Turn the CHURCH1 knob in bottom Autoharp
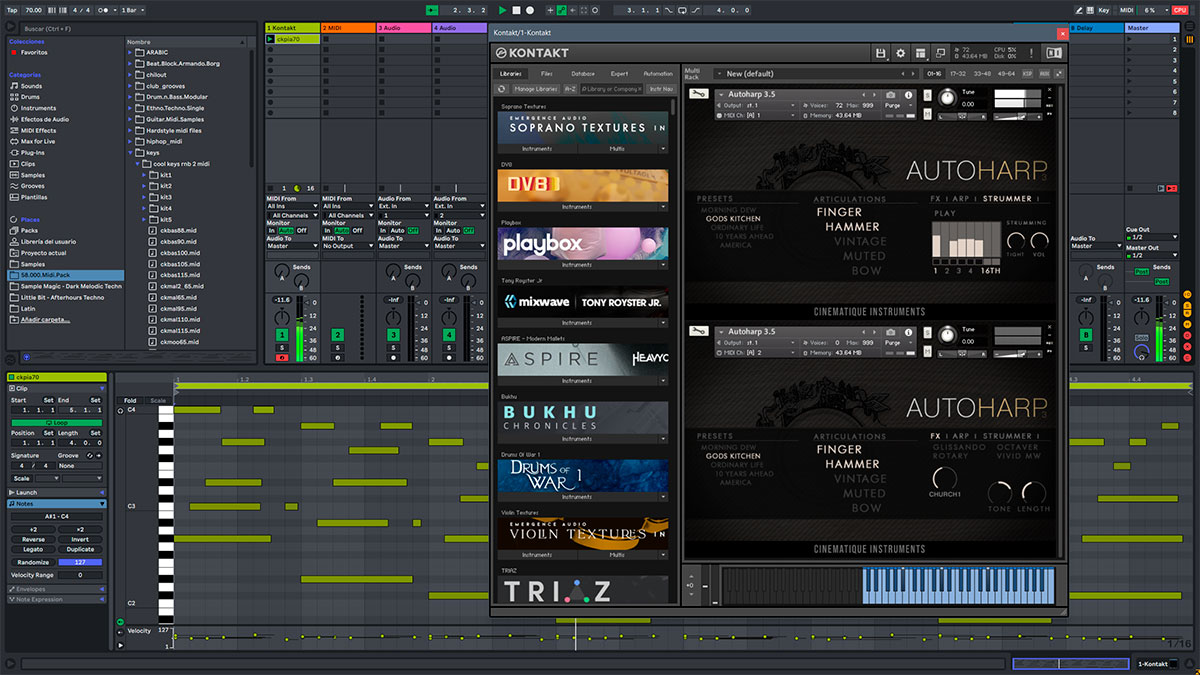 coord(945,477)
